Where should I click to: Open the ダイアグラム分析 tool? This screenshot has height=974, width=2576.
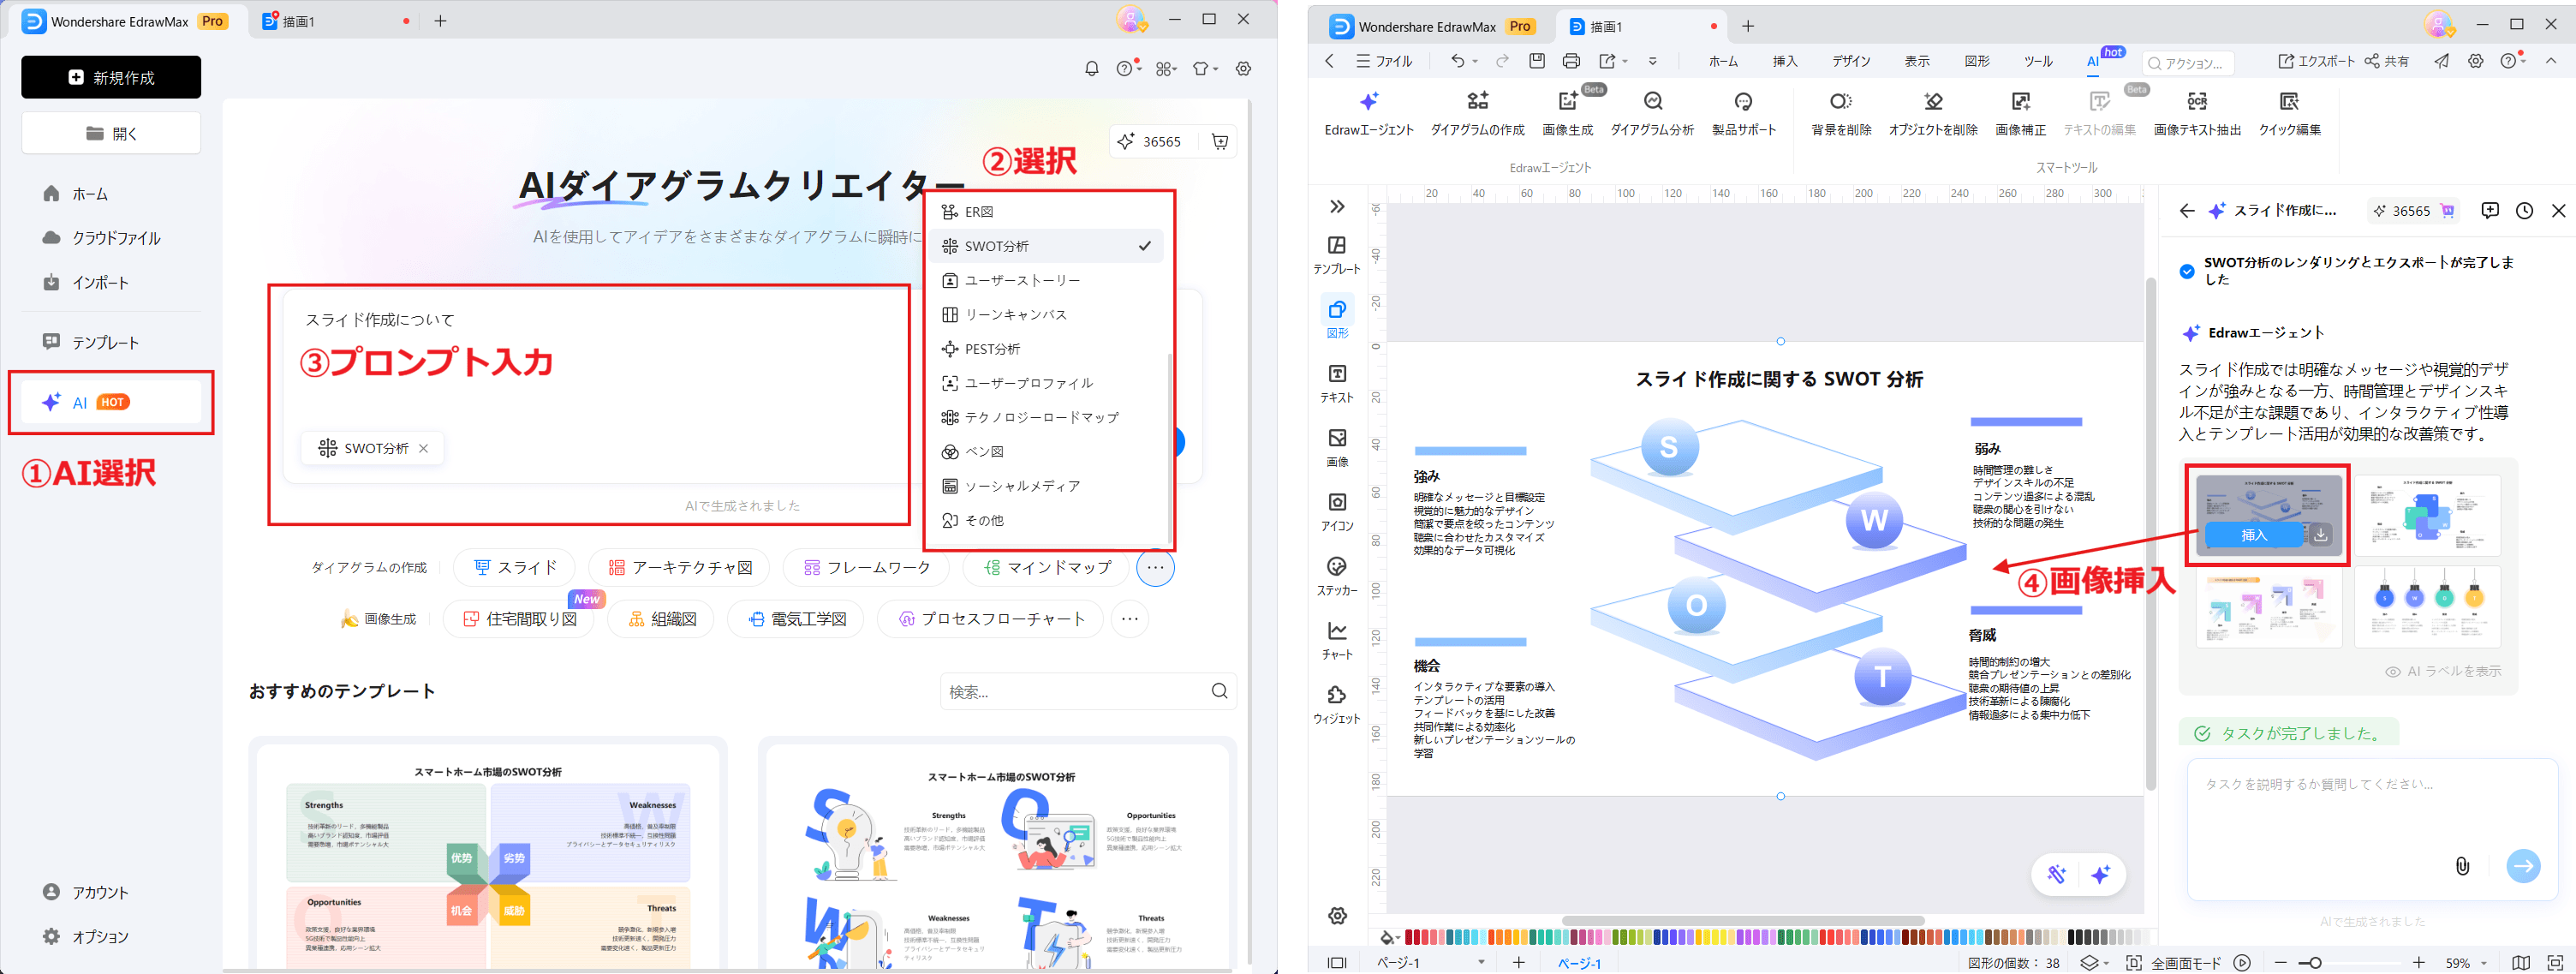click(x=1652, y=102)
